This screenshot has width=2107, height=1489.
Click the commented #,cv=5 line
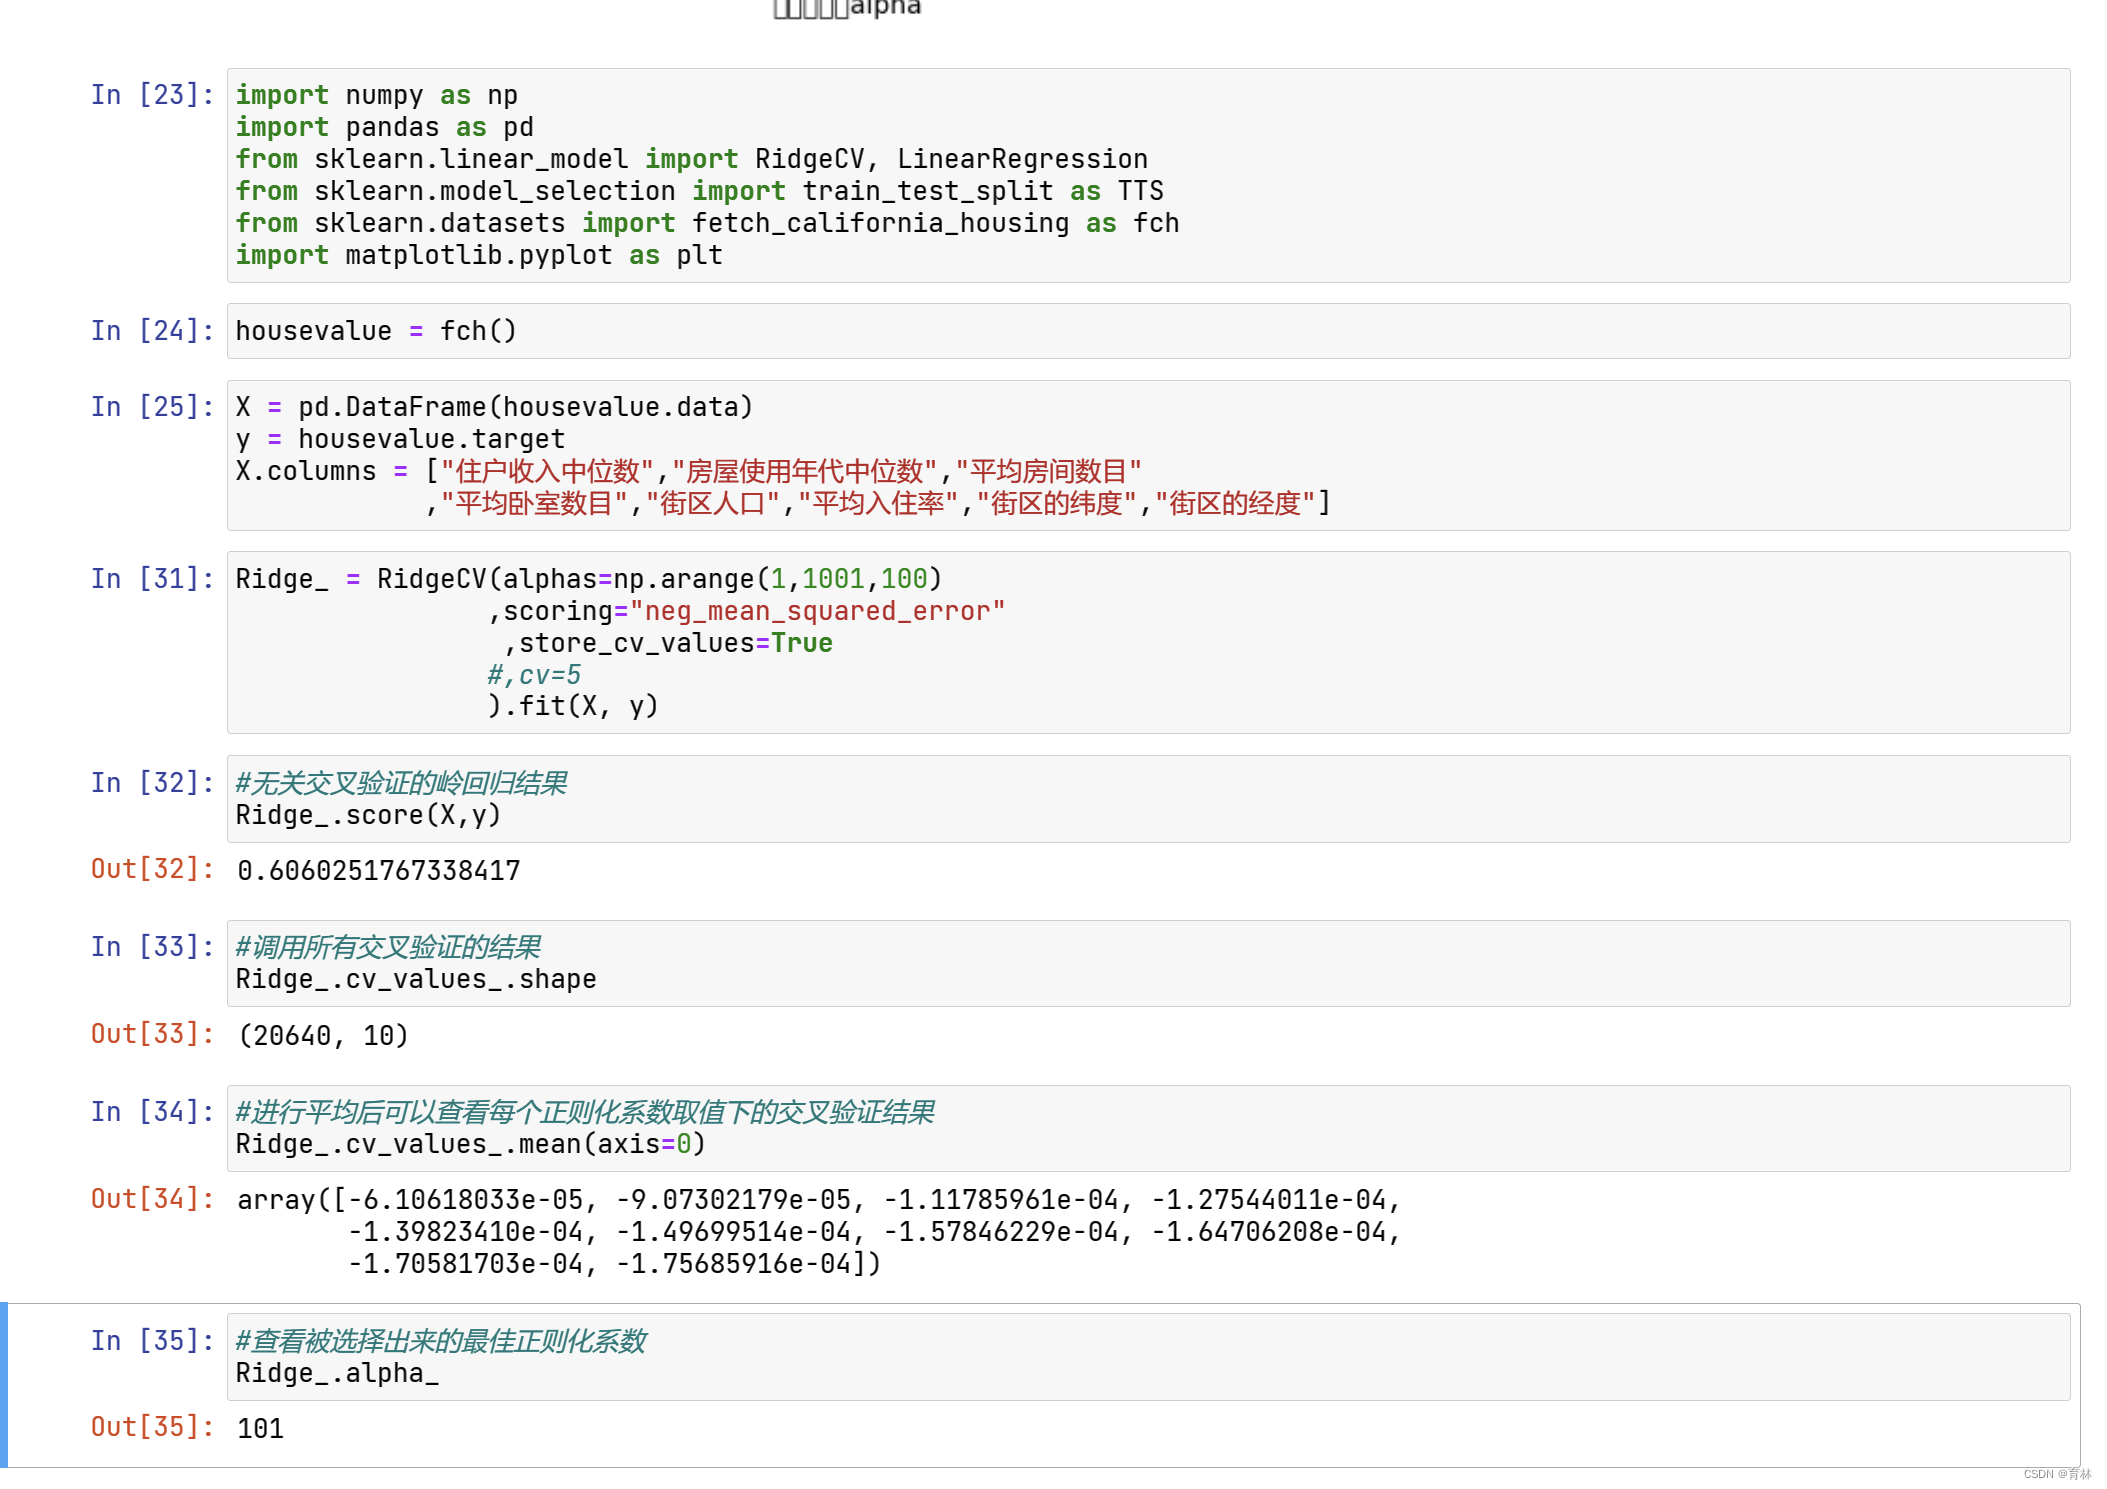(534, 675)
